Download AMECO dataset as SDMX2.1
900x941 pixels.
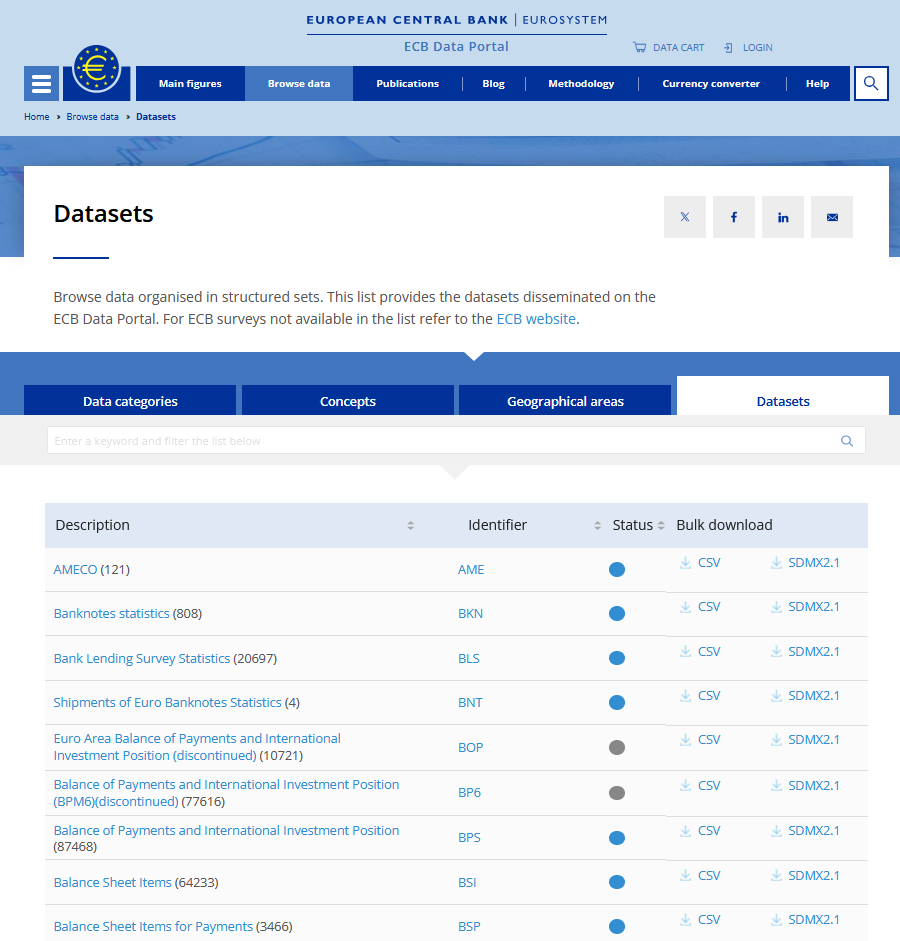[805, 562]
